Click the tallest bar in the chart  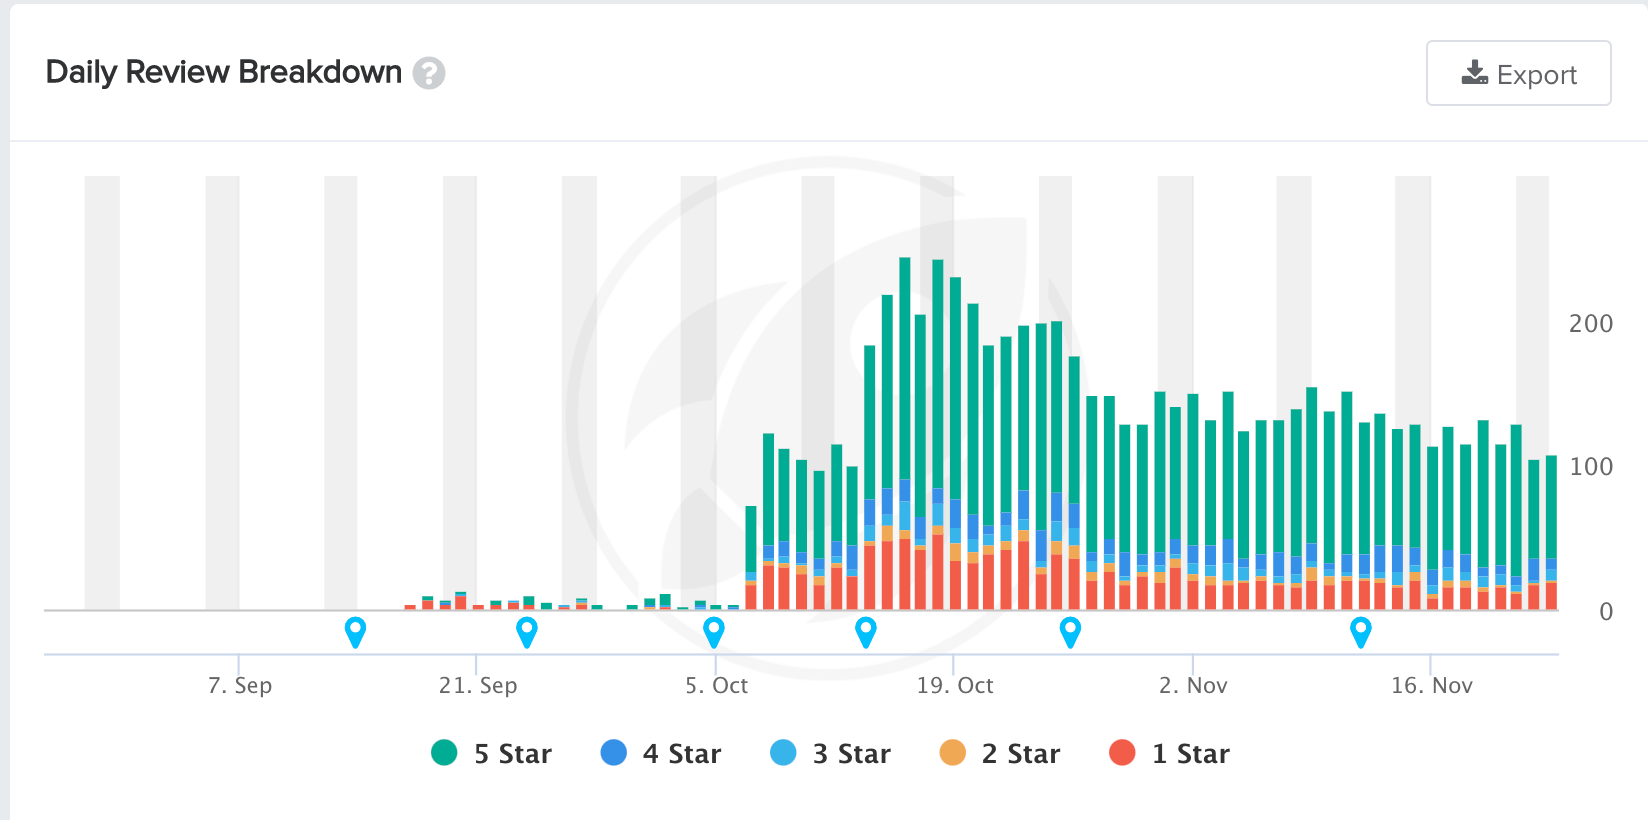point(905,433)
